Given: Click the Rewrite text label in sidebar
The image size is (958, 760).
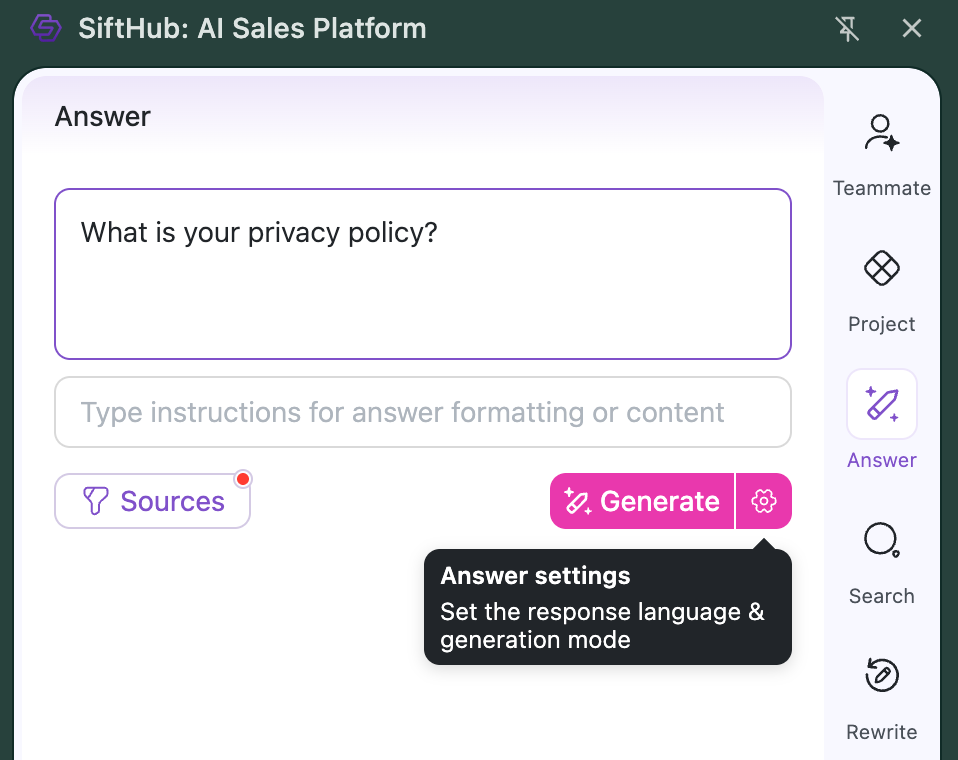Looking at the screenshot, I should [x=881, y=732].
